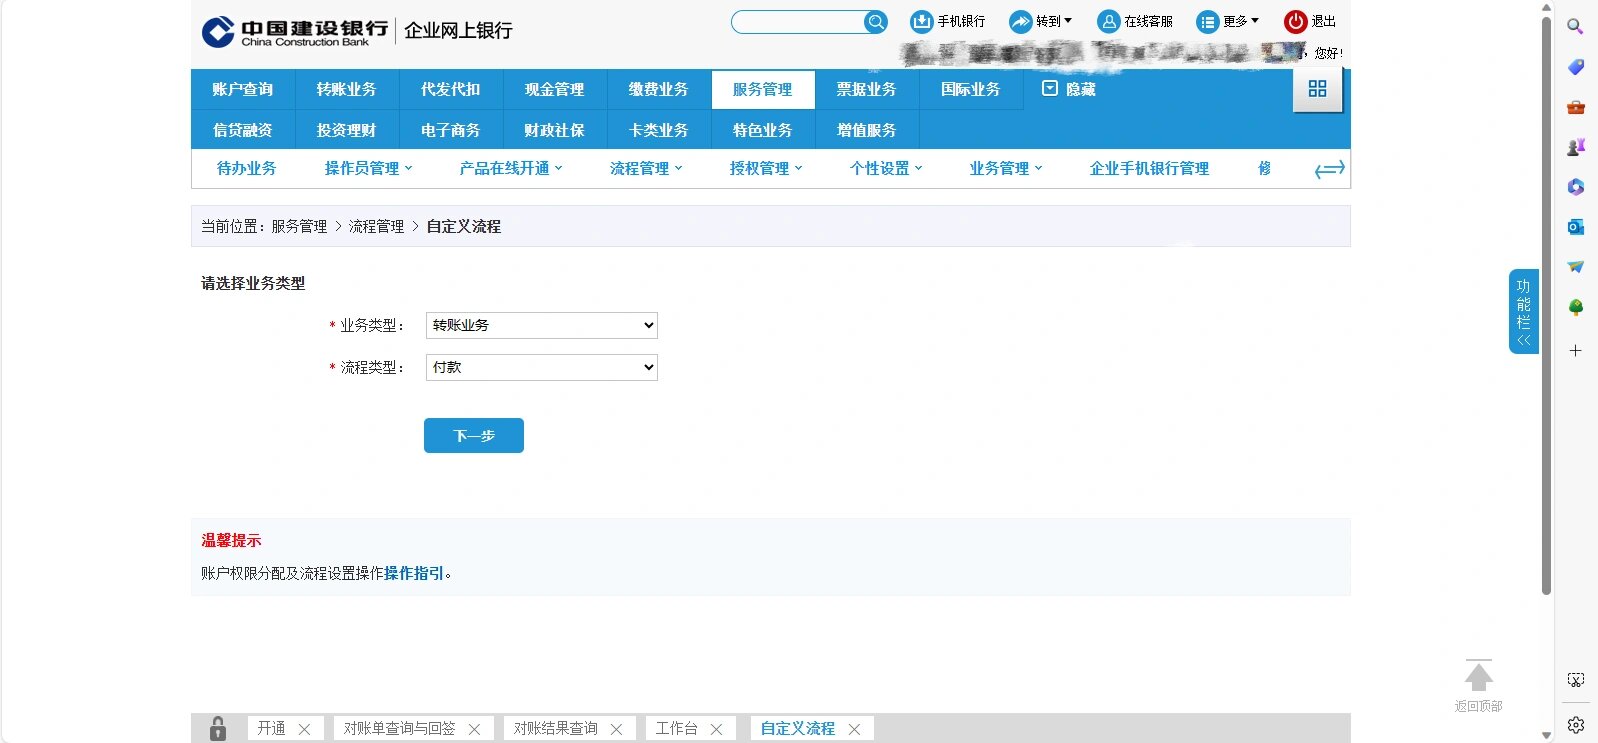Close the 对账单查询与回签 tab
1598x743 pixels.
[475, 729]
